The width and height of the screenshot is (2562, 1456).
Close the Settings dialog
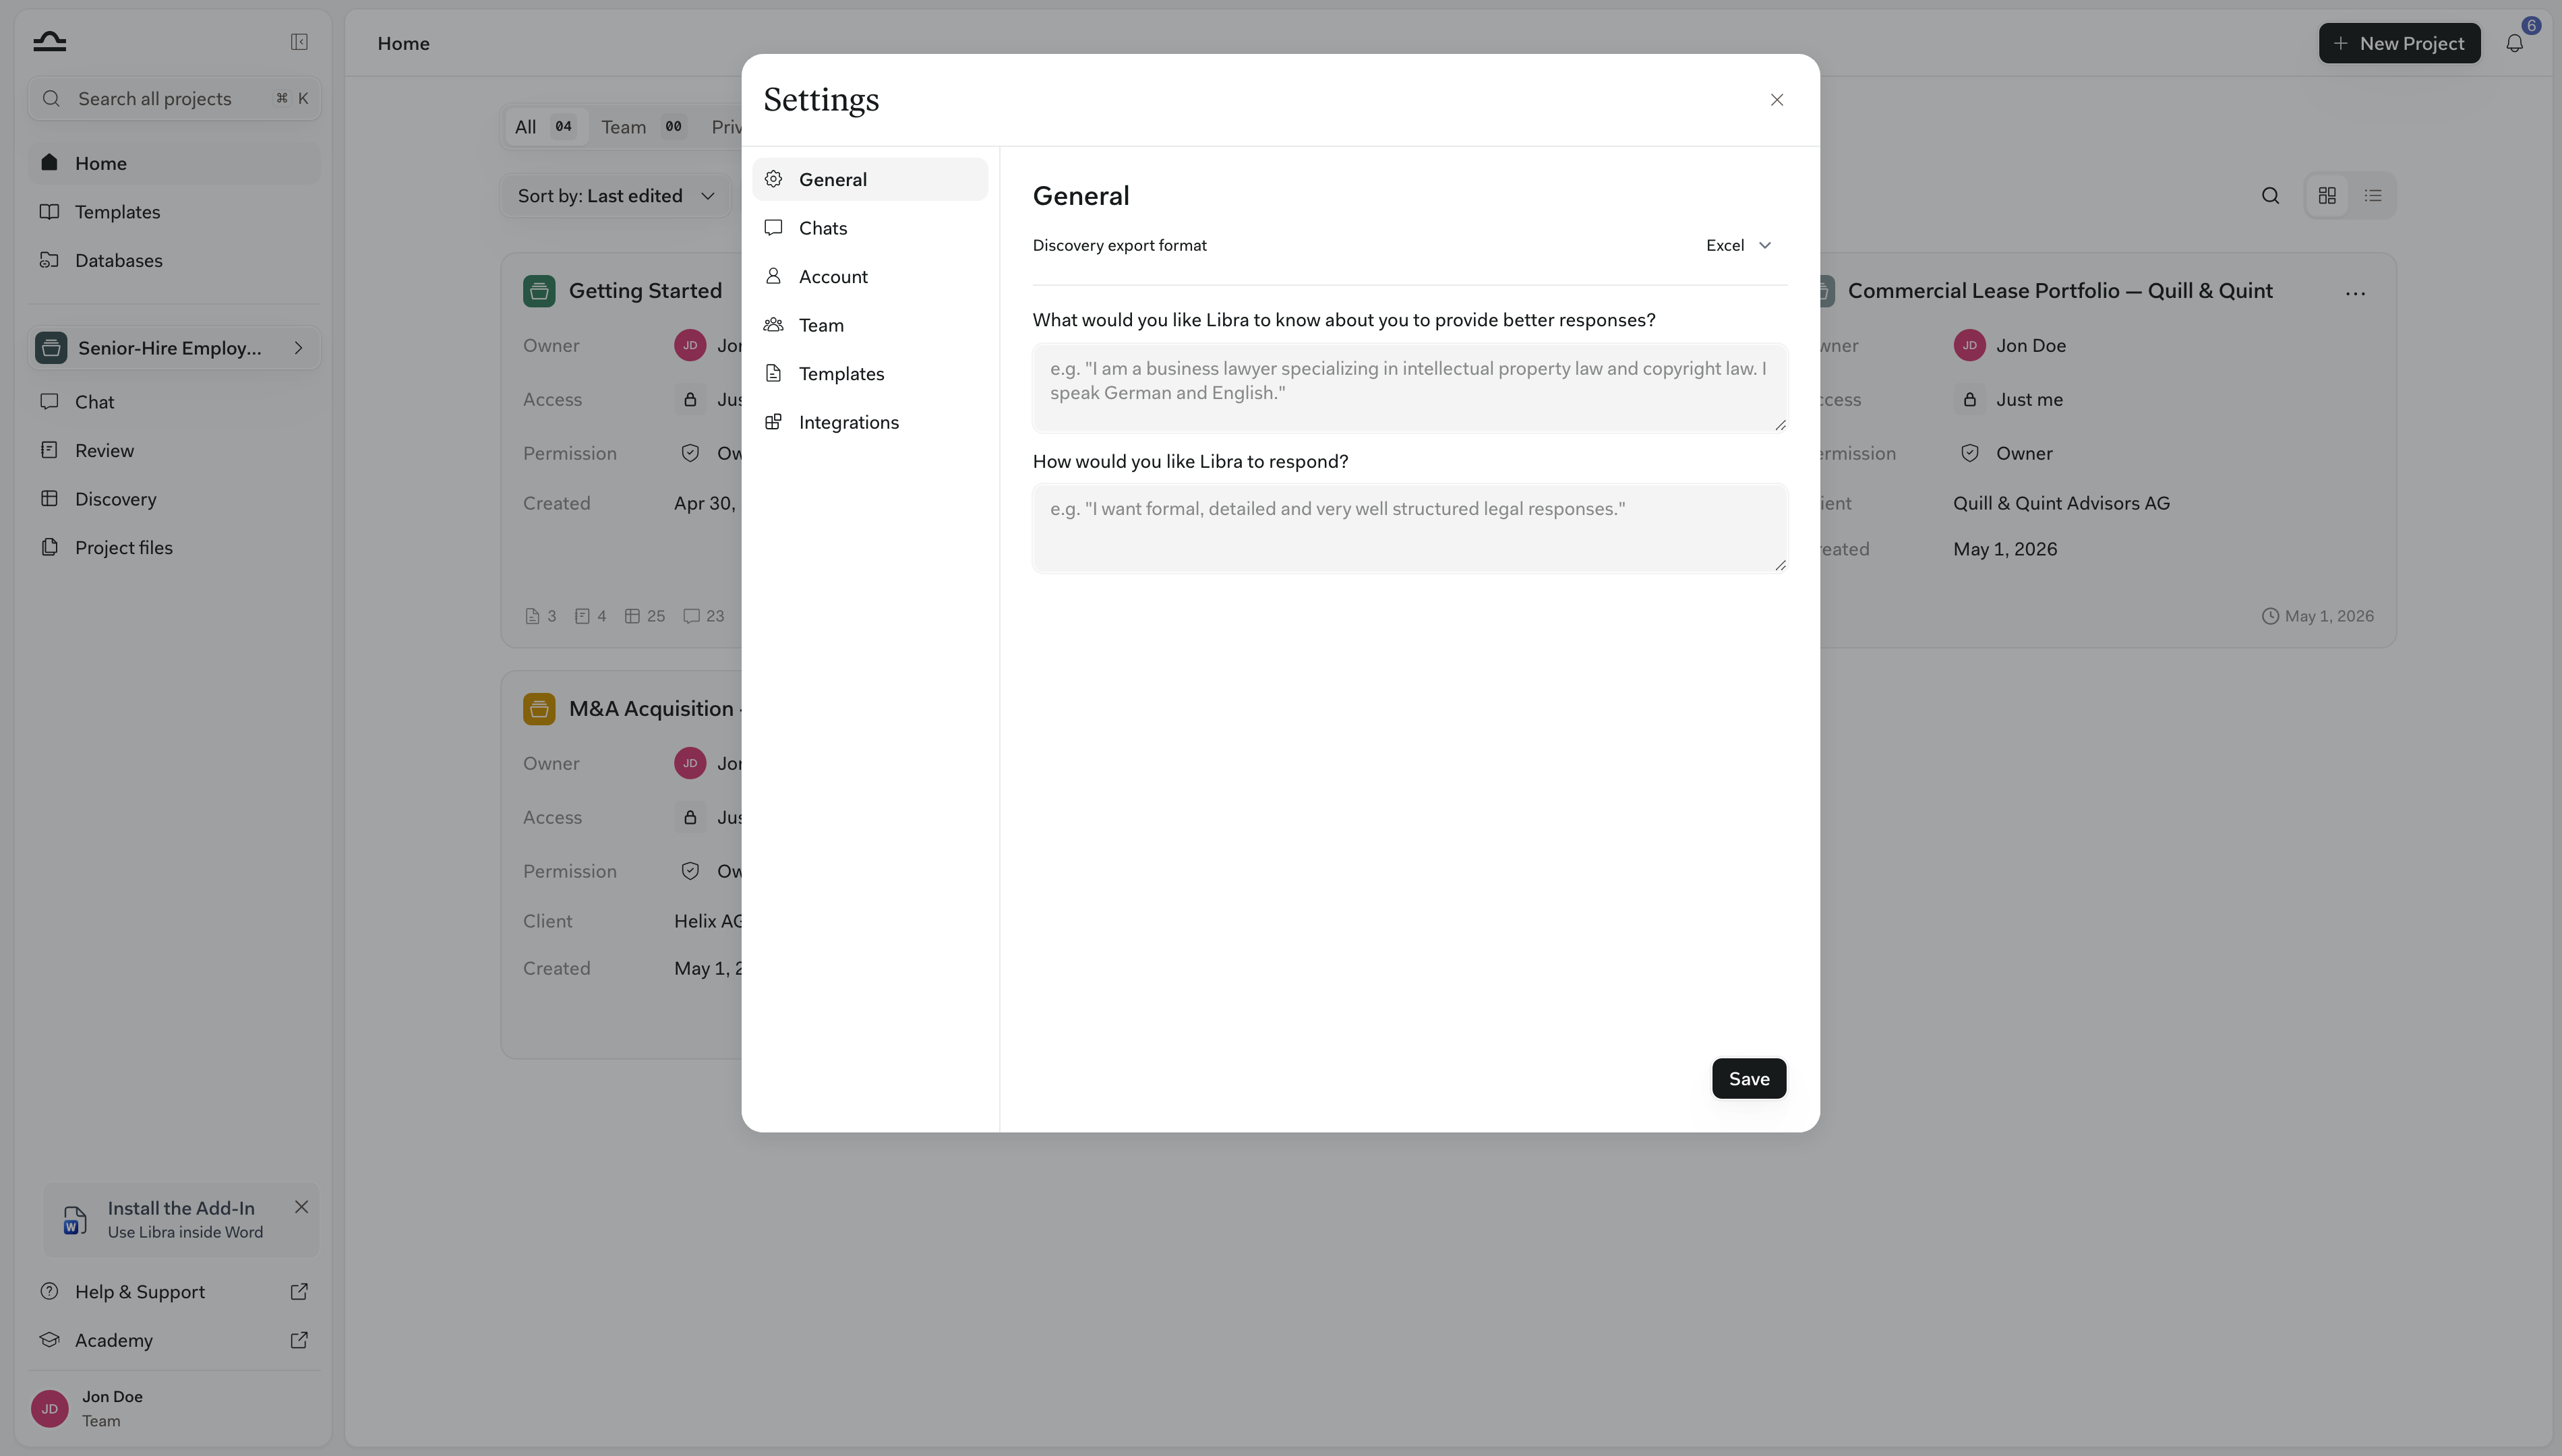pyautogui.click(x=1777, y=100)
